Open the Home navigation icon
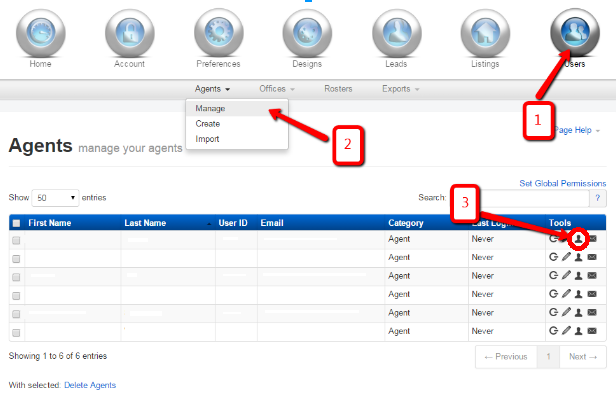616x420 pixels. [x=40, y=33]
